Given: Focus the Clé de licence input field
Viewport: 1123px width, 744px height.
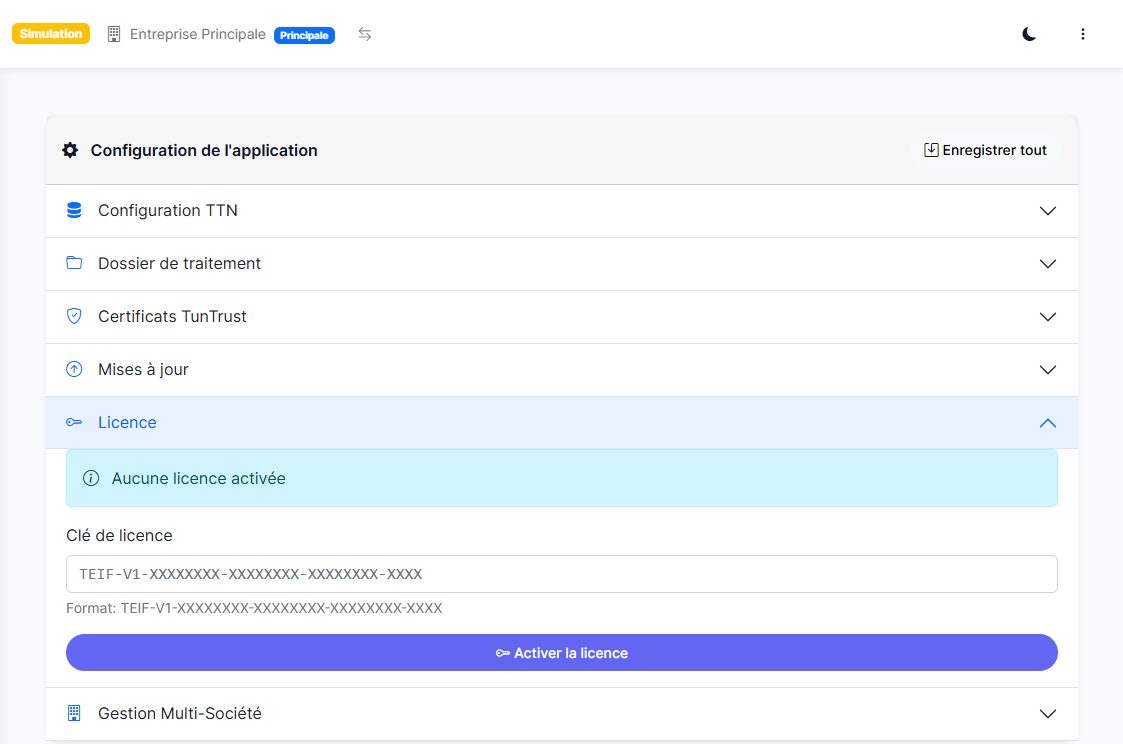Looking at the screenshot, I should click(x=561, y=574).
